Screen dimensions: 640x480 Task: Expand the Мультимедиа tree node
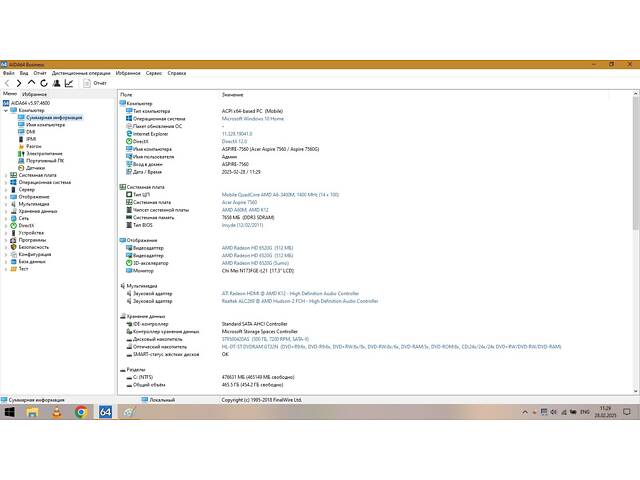point(6,204)
